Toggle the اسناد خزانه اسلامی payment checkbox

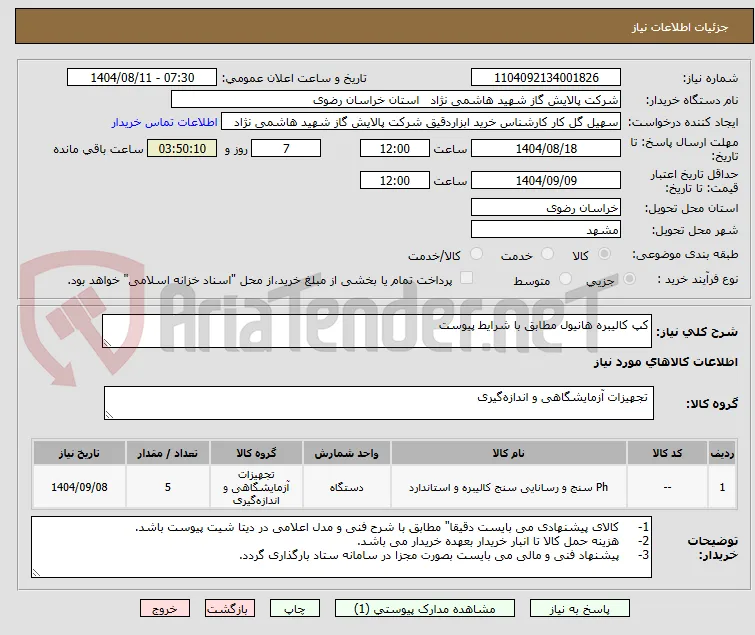466,278
